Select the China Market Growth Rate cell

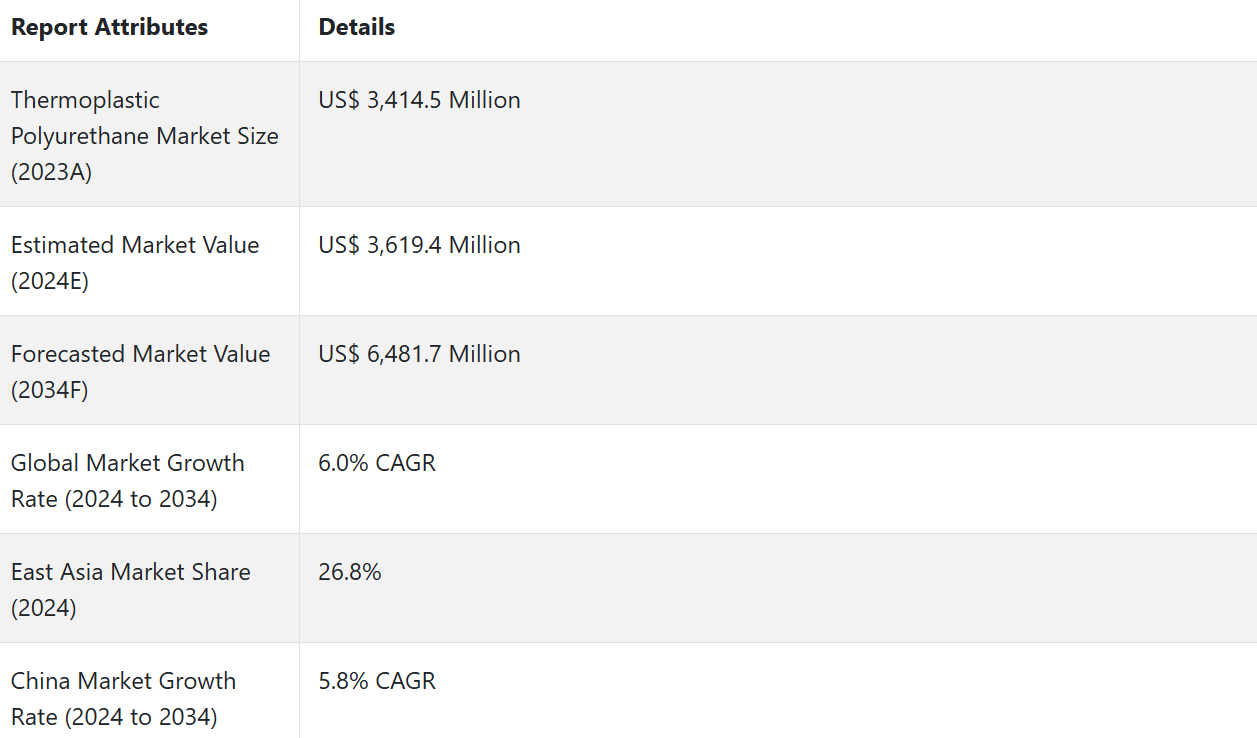pyautogui.click(x=123, y=699)
